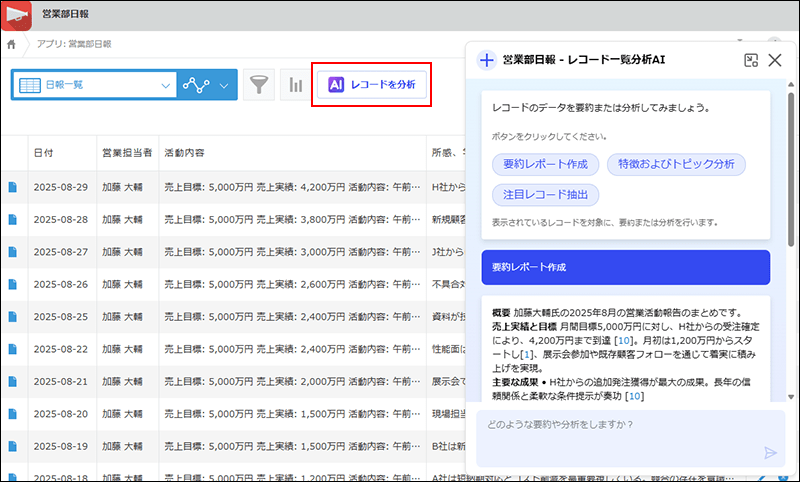Pick the 注目レコード抽出 suggestion chip

545,194
